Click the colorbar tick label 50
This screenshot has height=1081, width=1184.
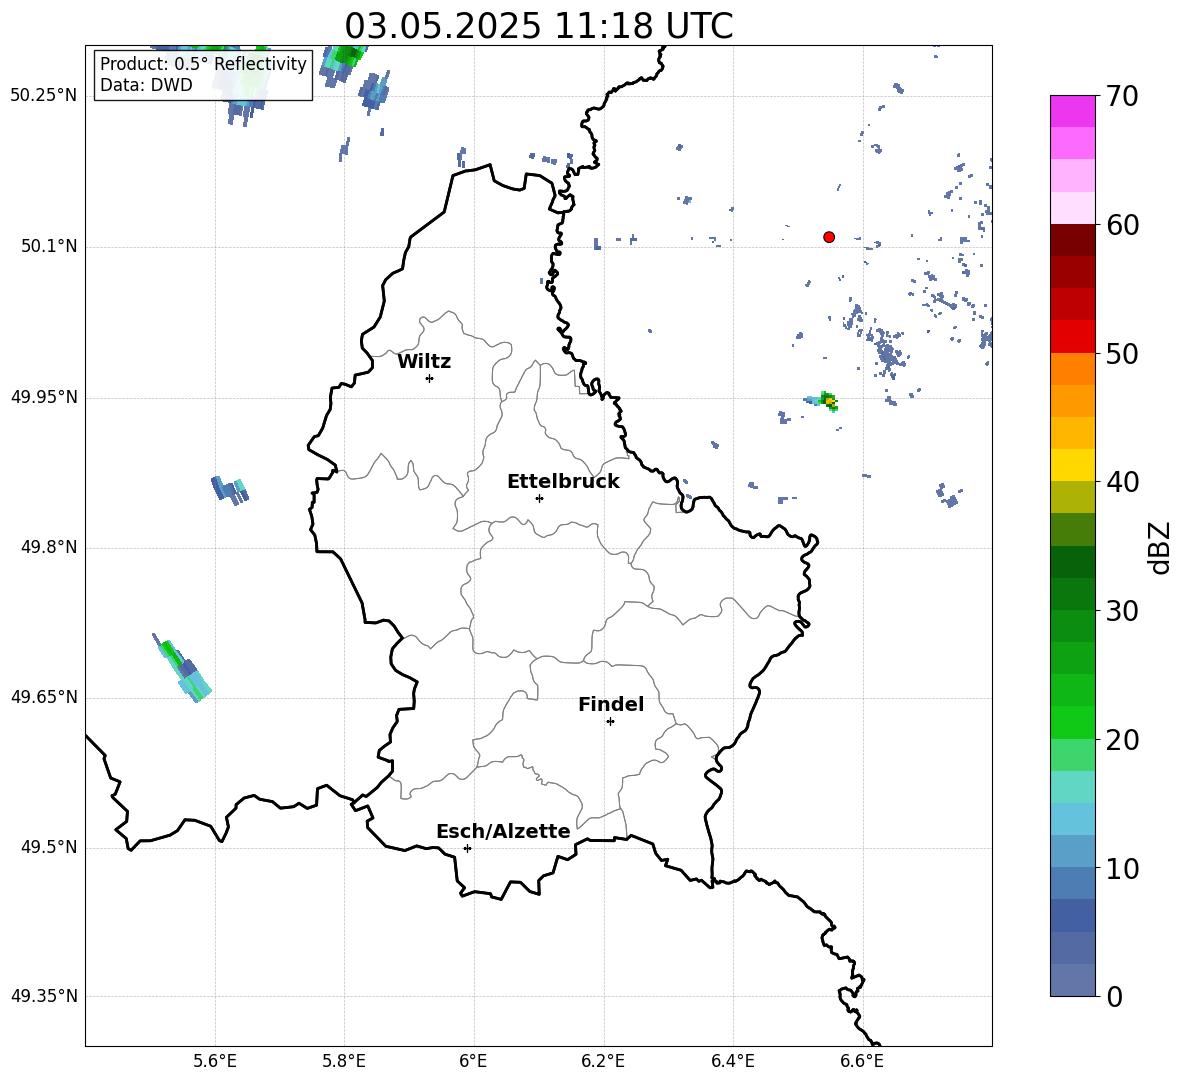pos(1122,354)
